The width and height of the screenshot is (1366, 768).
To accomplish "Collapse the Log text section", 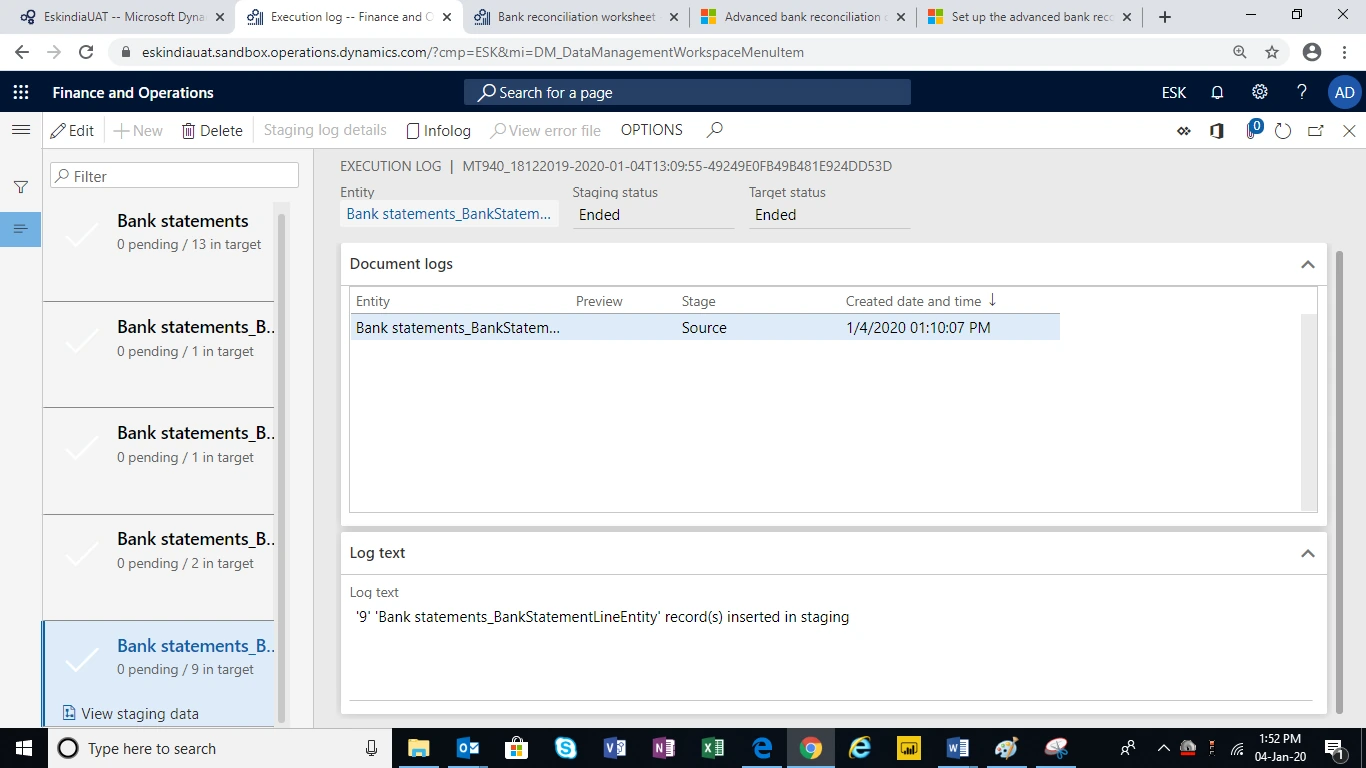I will 1307,553.
